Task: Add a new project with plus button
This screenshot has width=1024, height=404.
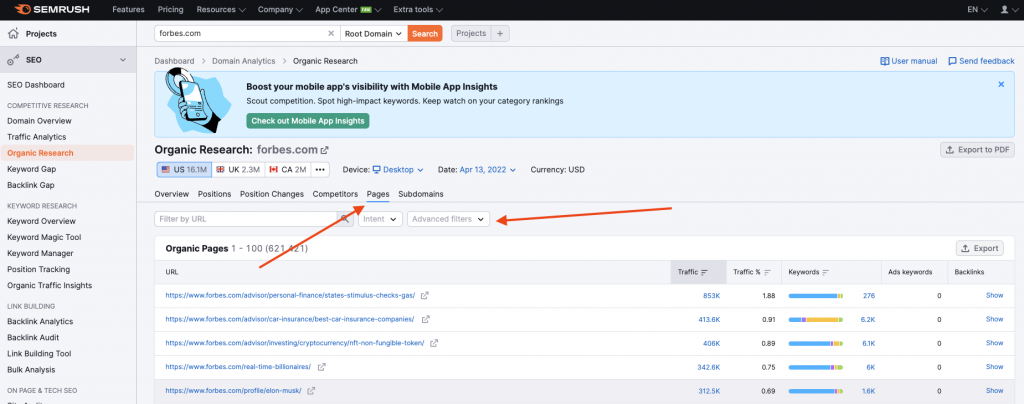Action: [x=500, y=33]
